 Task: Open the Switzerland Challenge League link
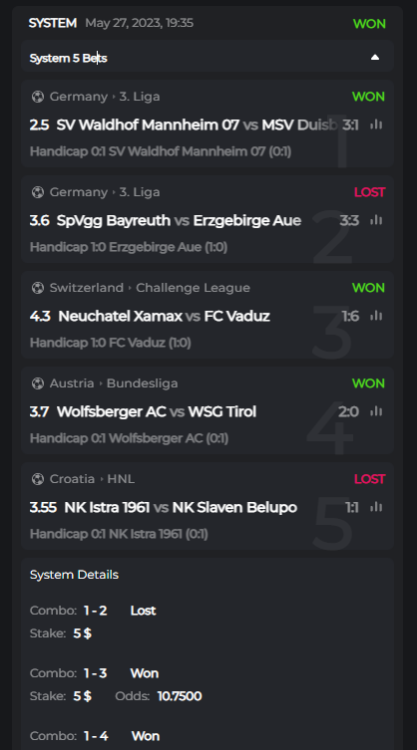[150, 288]
